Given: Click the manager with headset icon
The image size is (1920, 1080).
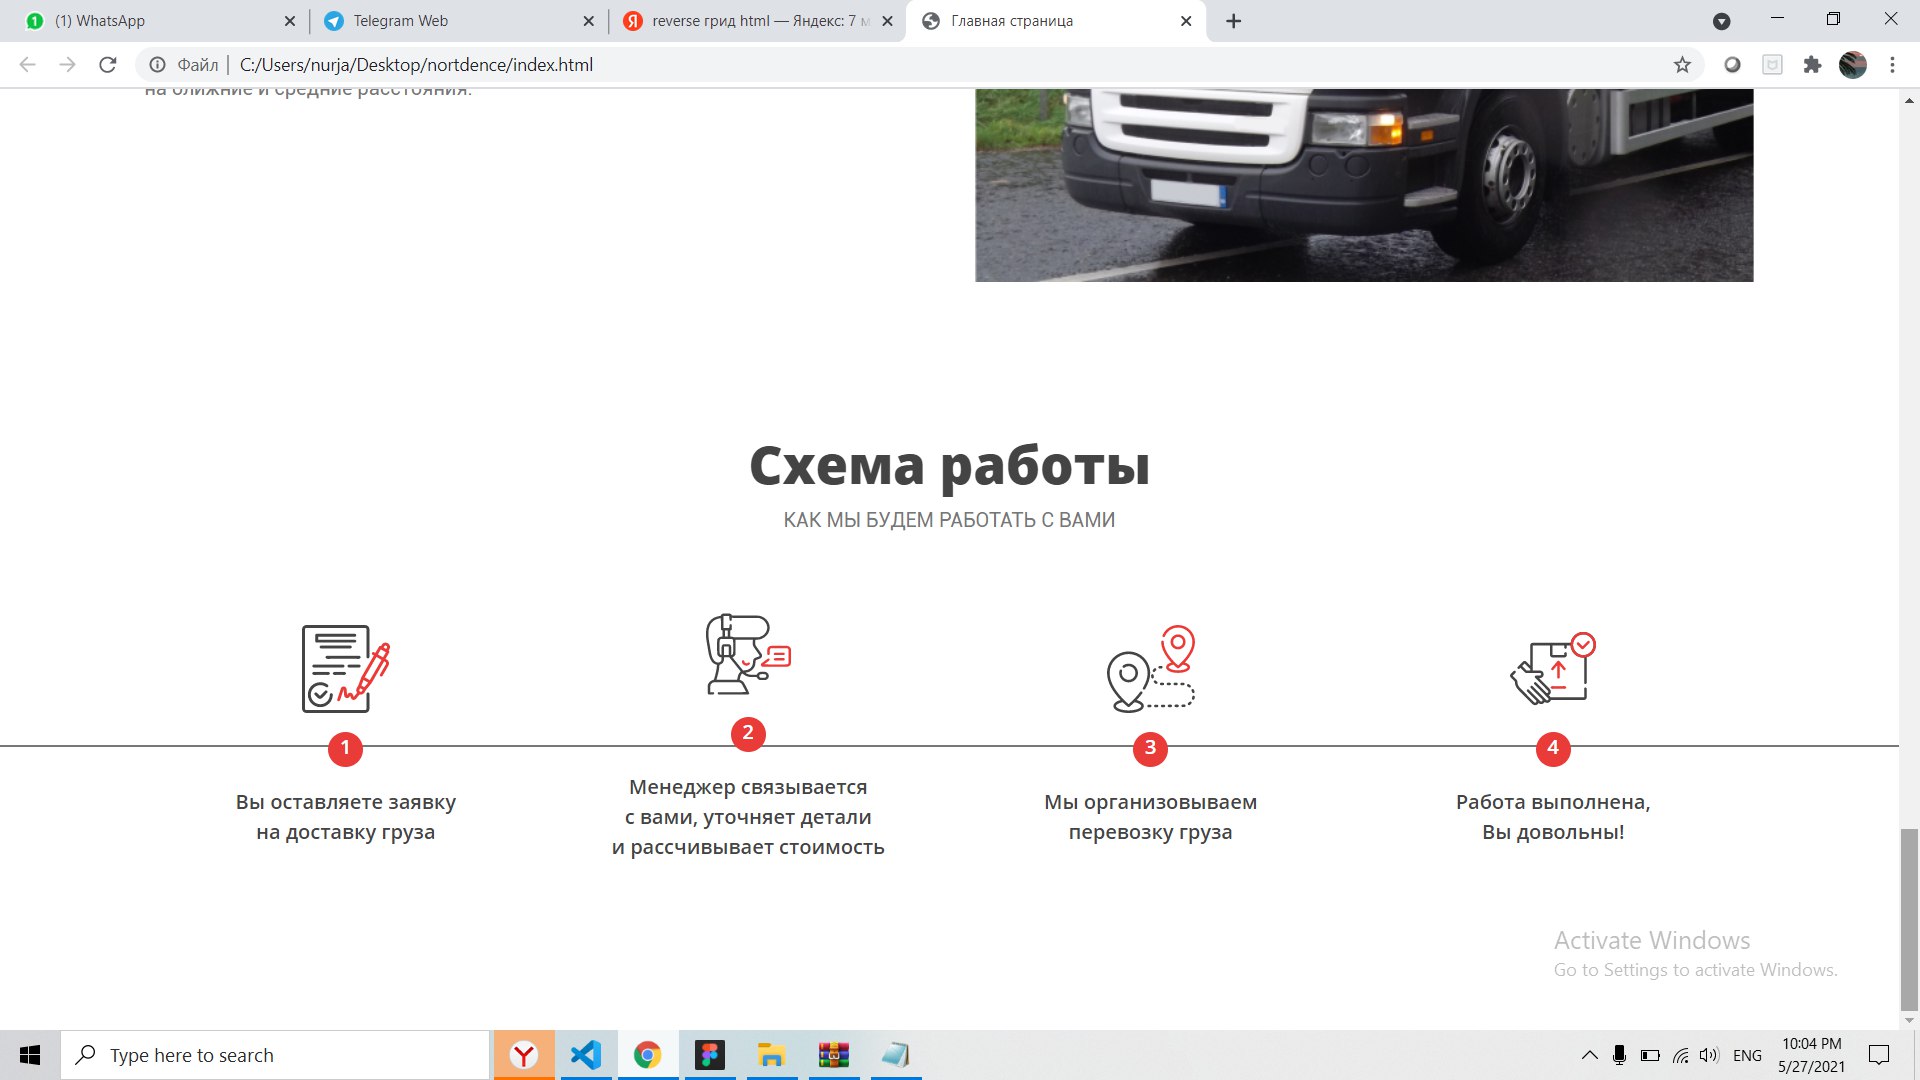Looking at the screenshot, I should 748,655.
